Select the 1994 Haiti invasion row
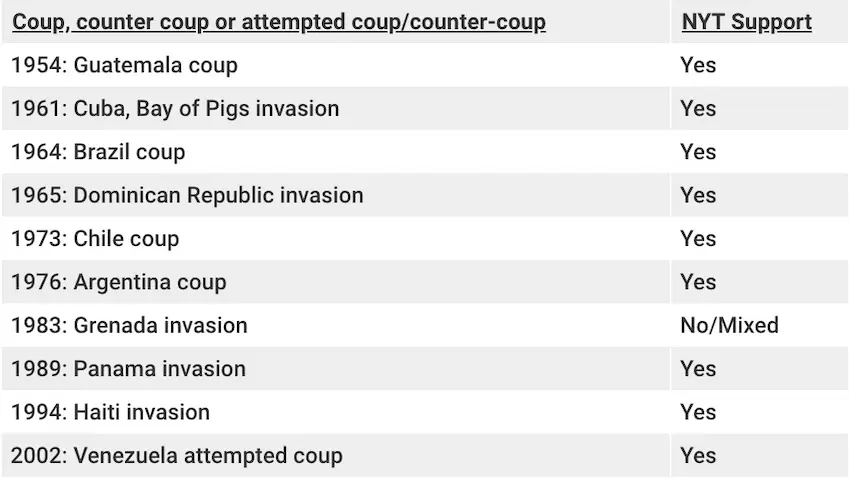Viewport: 850px width, 478px height. coord(425,412)
